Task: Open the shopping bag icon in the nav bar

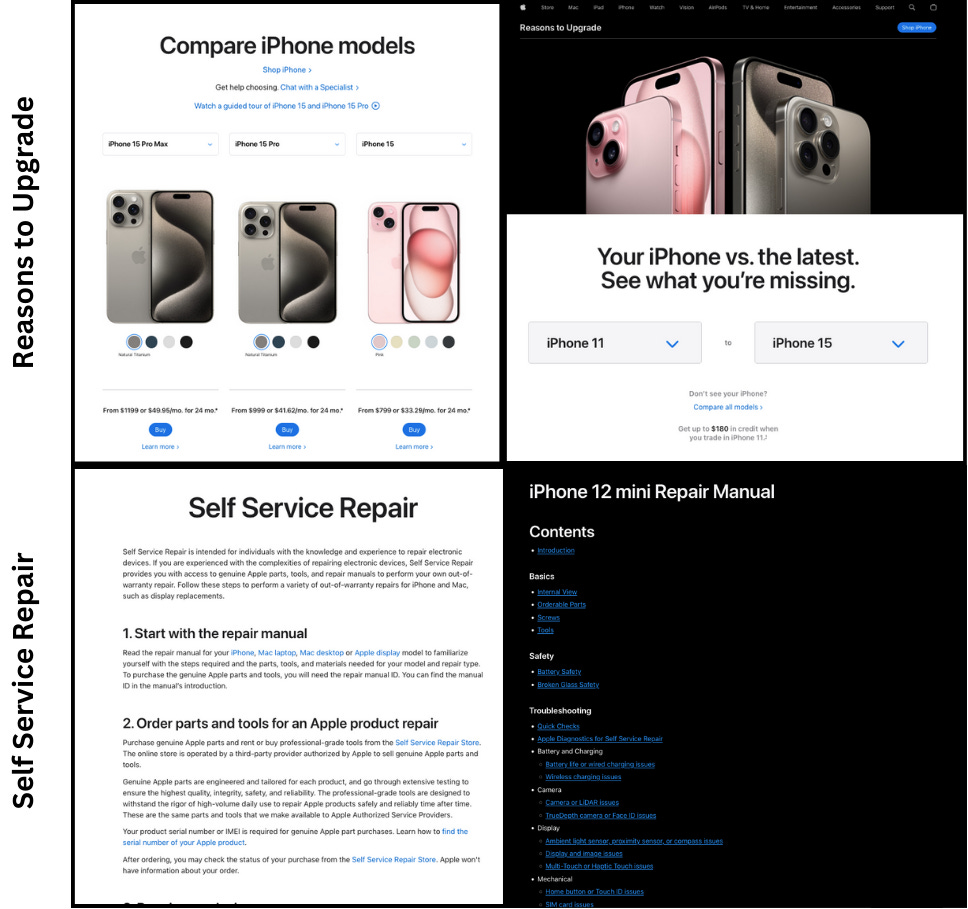Action: 933,7
